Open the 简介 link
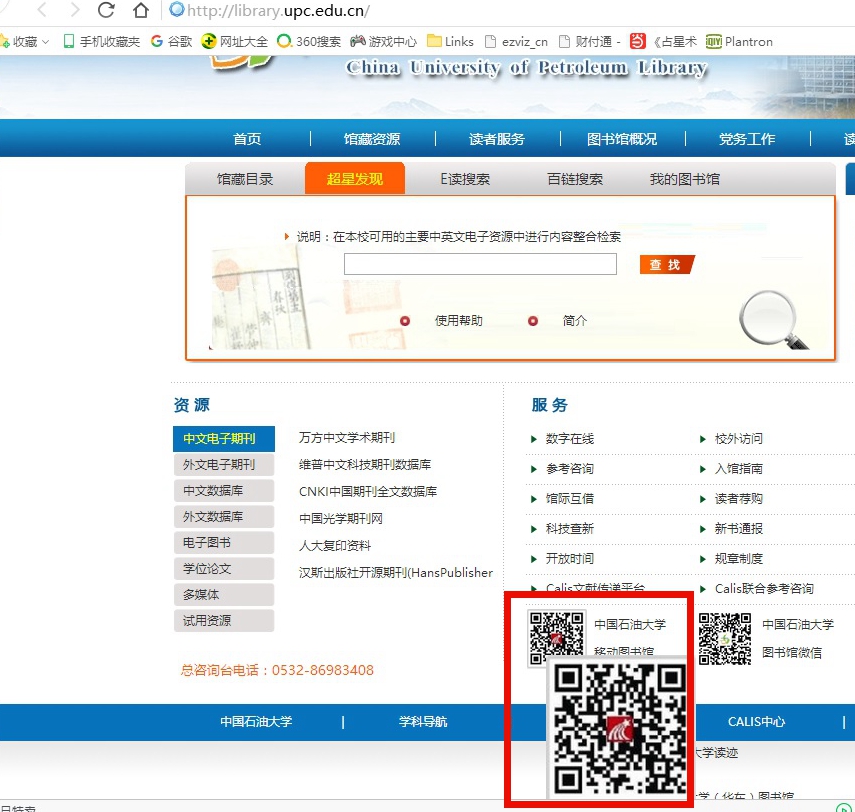This screenshot has width=855, height=812. coord(575,321)
